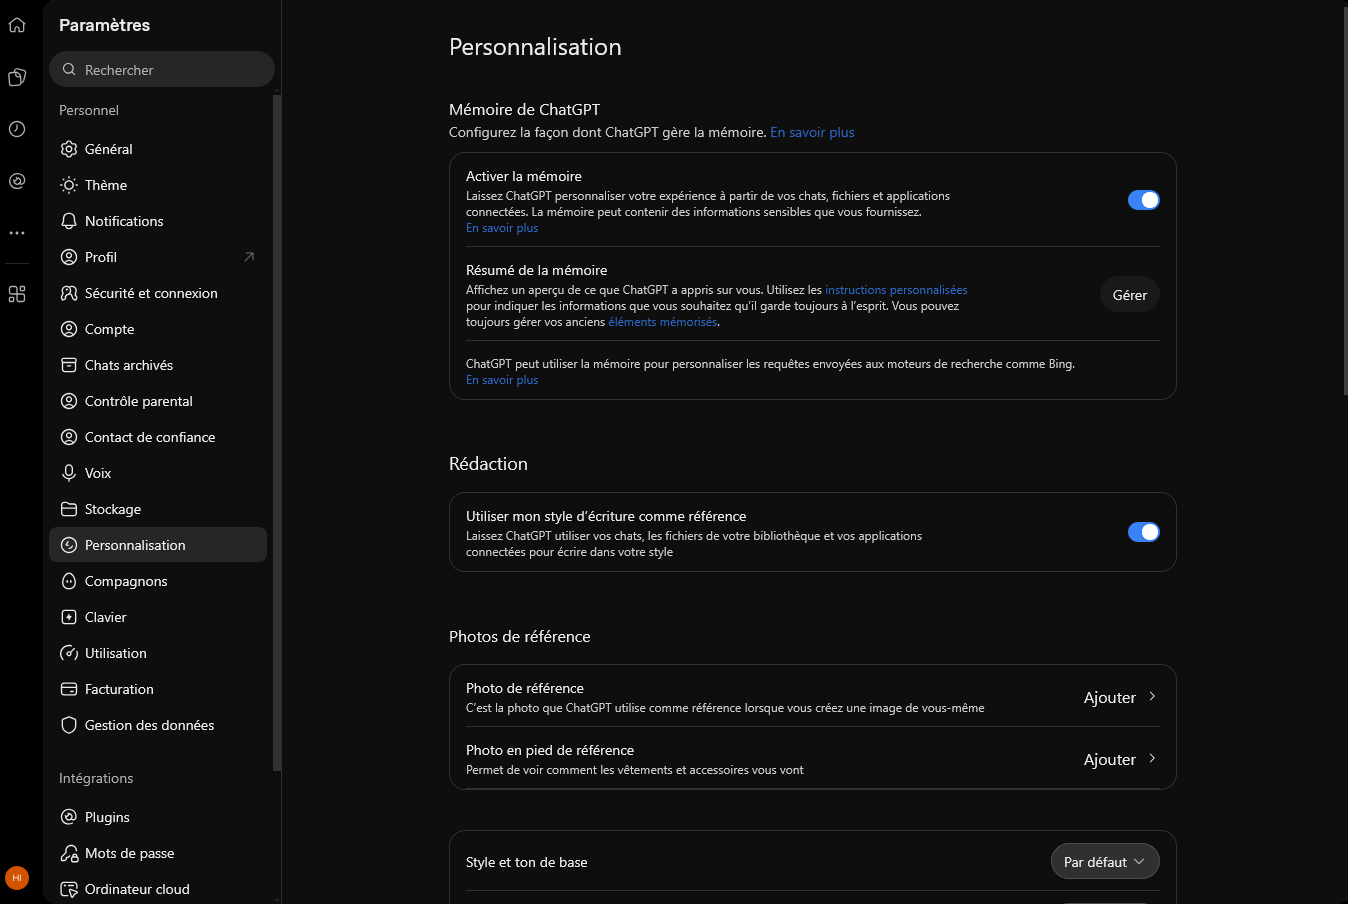
Task: Click the library icon in left rail
Action: click(x=17, y=77)
